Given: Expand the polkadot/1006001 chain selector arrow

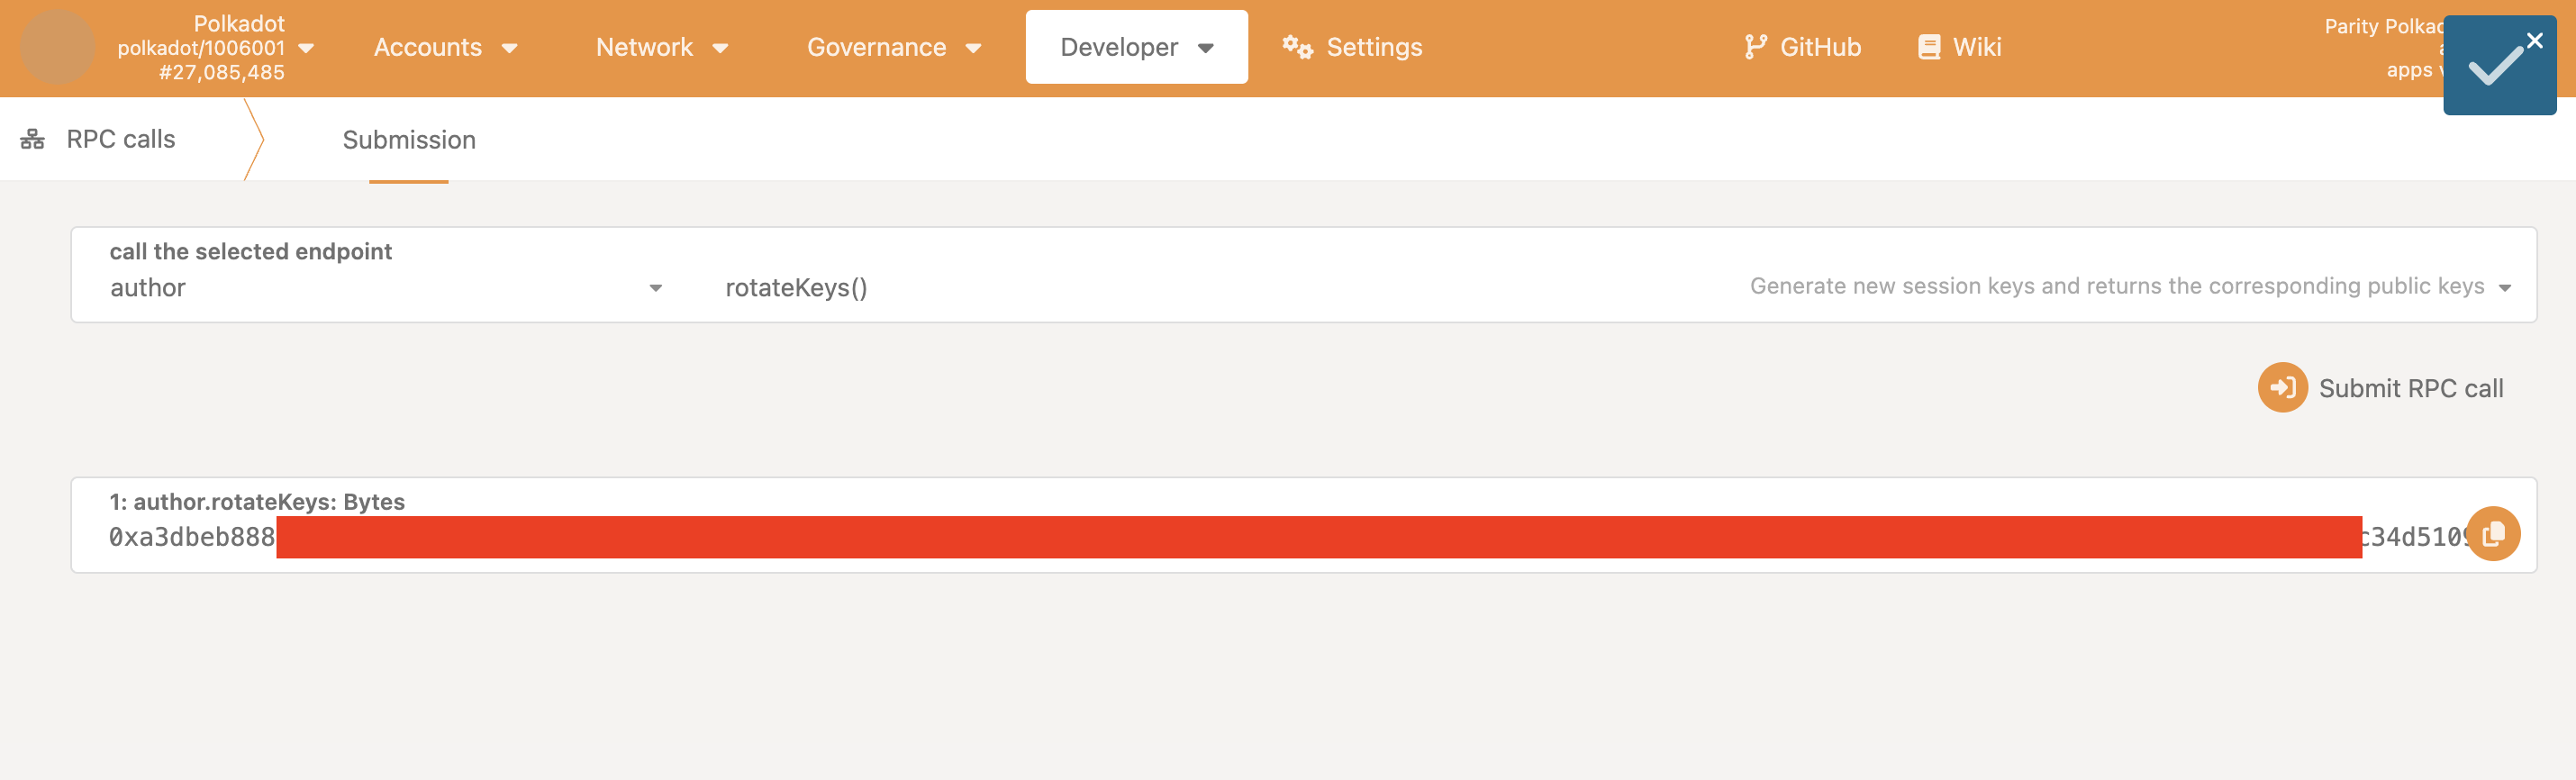Looking at the screenshot, I should pyautogui.click(x=307, y=48).
